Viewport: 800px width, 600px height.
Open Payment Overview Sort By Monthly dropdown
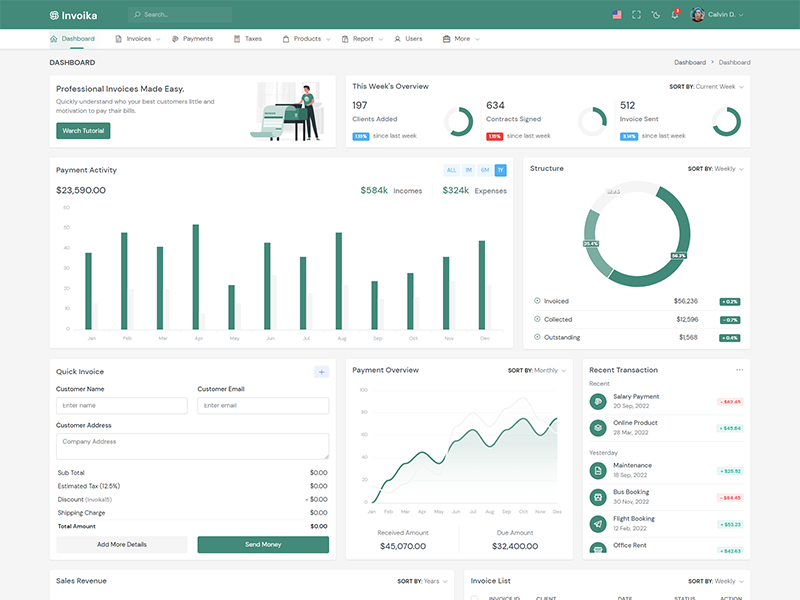[x=536, y=371]
